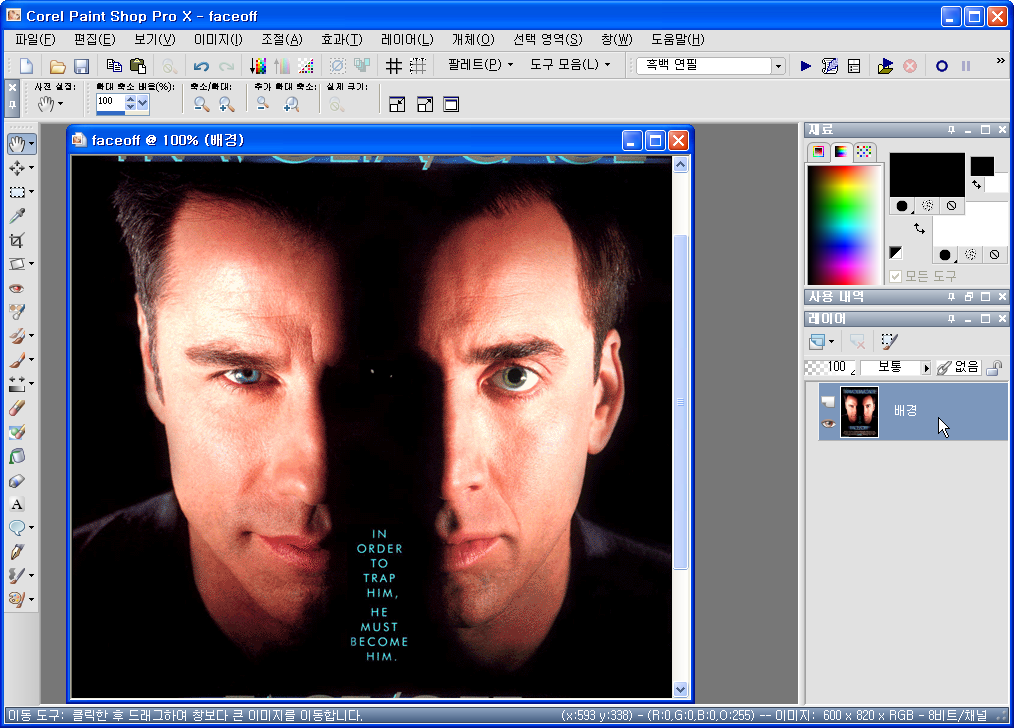Open the 편집(E) menu
Image resolution: width=1014 pixels, height=728 pixels.
click(x=94, y=40)
